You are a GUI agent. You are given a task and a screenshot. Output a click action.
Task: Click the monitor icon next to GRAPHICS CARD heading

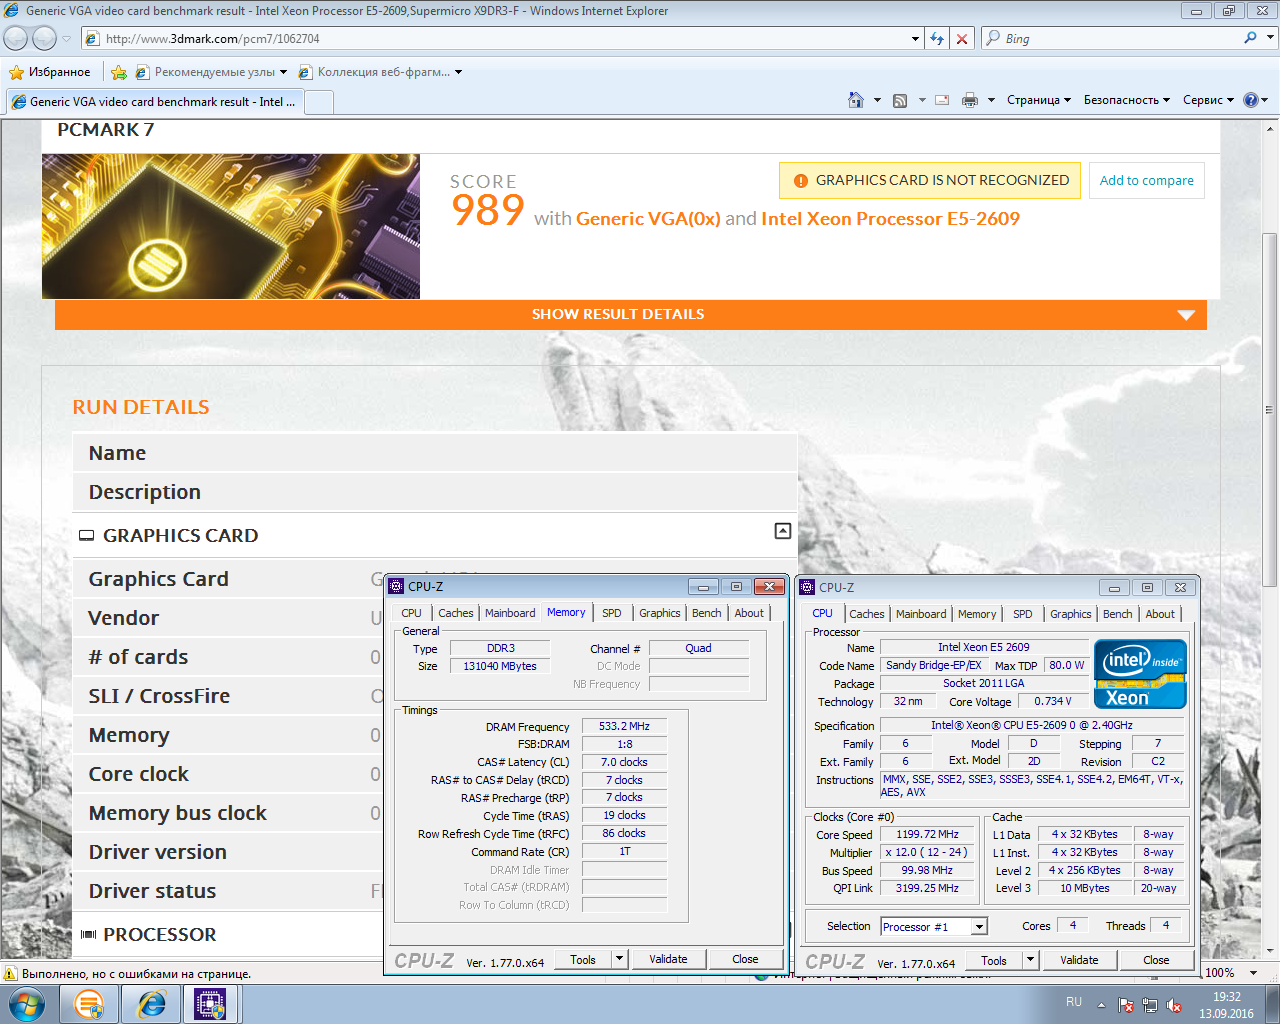coord(87,536)
